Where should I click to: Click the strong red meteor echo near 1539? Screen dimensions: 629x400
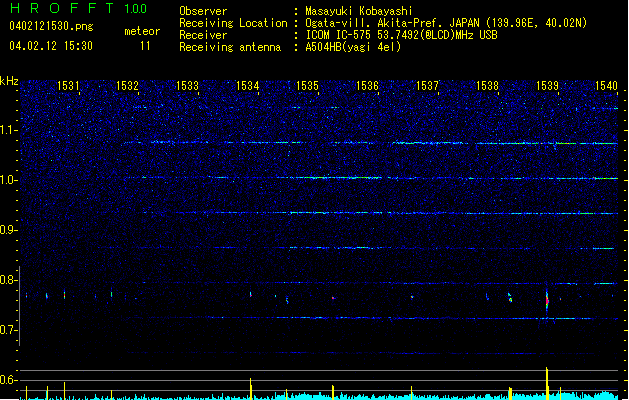(547, 300)
